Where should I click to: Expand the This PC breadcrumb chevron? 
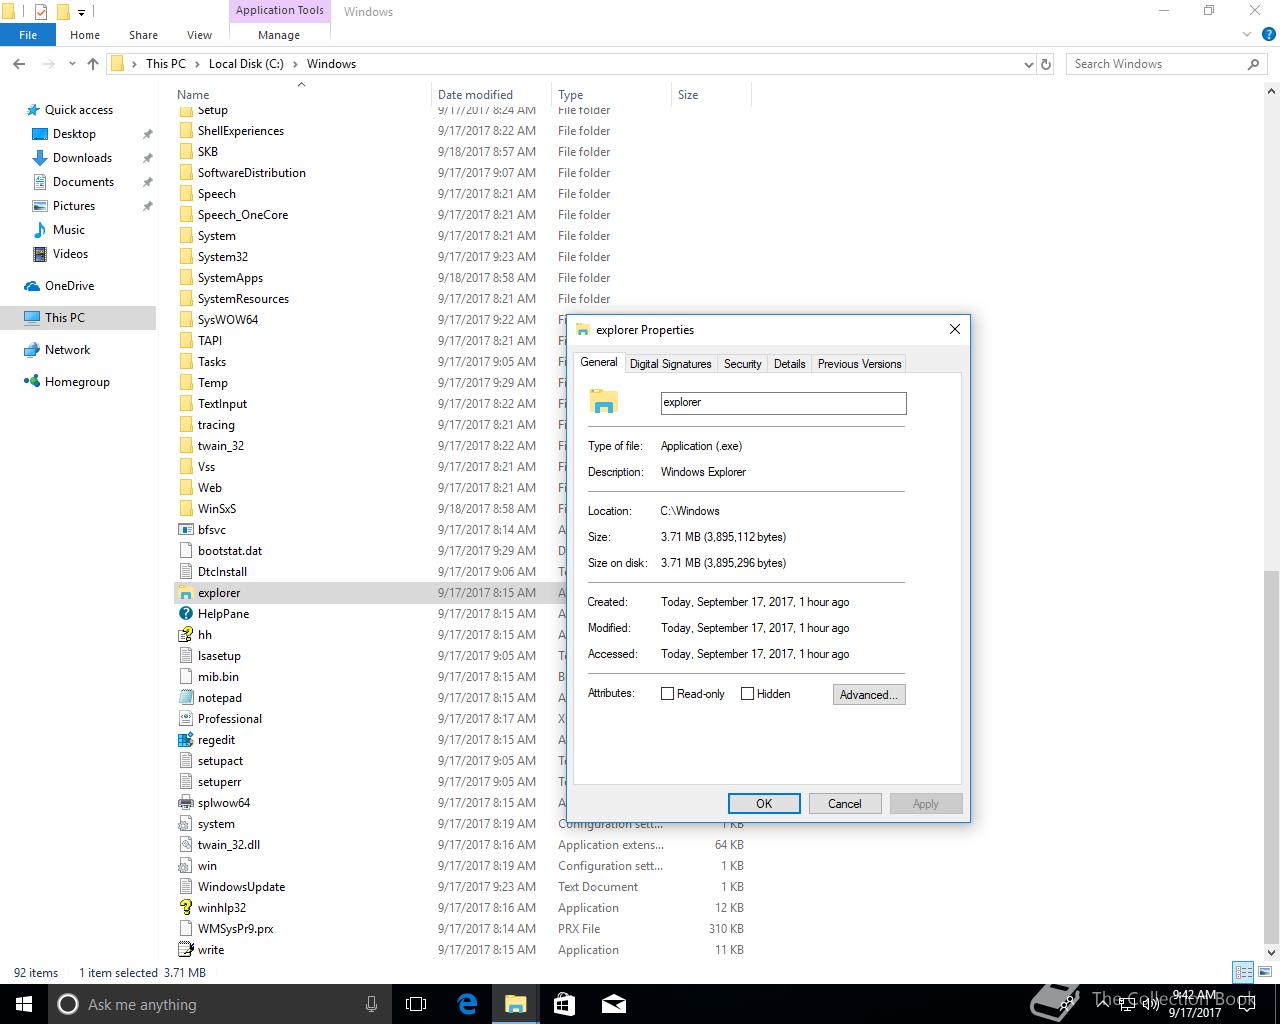pyautogui.click(x=197, y=64)
